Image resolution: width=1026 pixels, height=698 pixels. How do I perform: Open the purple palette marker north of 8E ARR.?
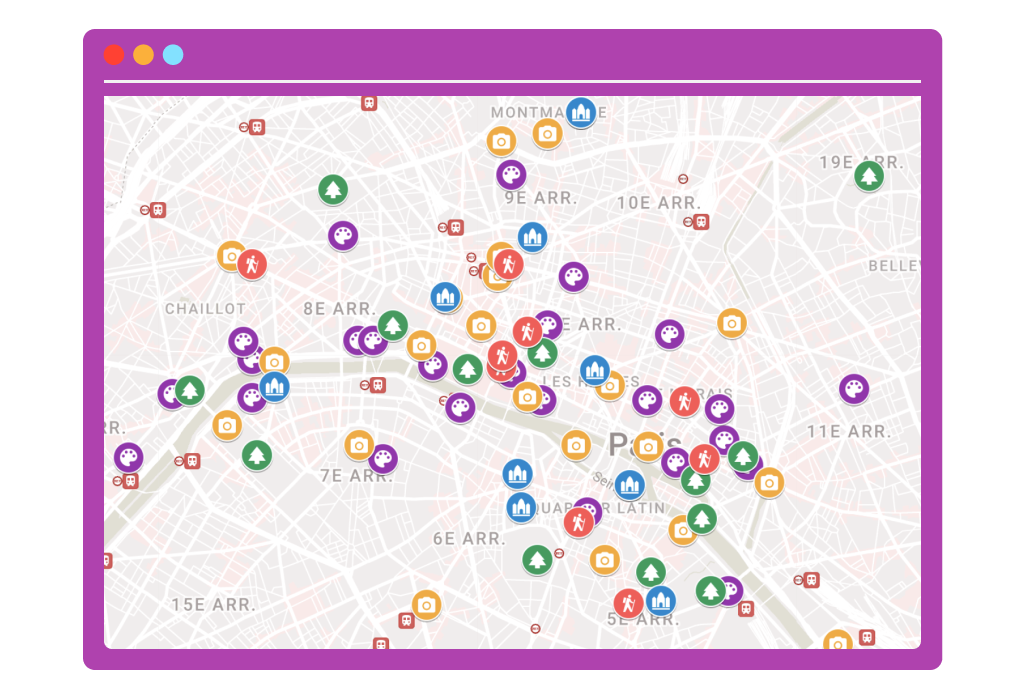(343, 235)
